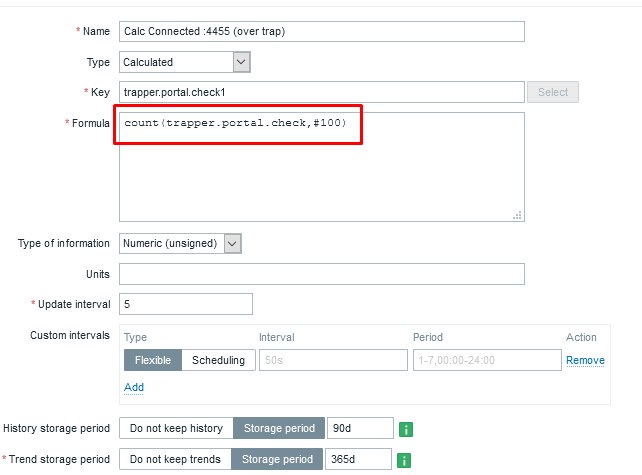Choose Storage period for history
The height and width of the screenshot is (475, 642).
[x=279, y=428]
